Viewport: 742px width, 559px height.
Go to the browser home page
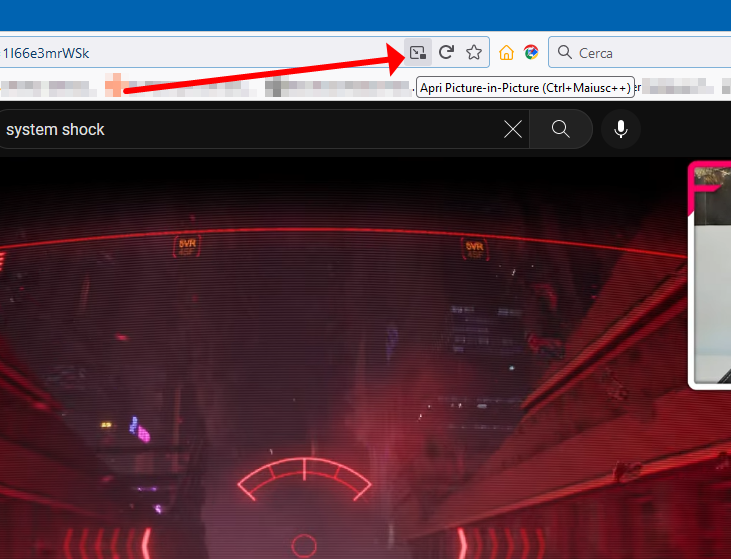tap(506, 53)
